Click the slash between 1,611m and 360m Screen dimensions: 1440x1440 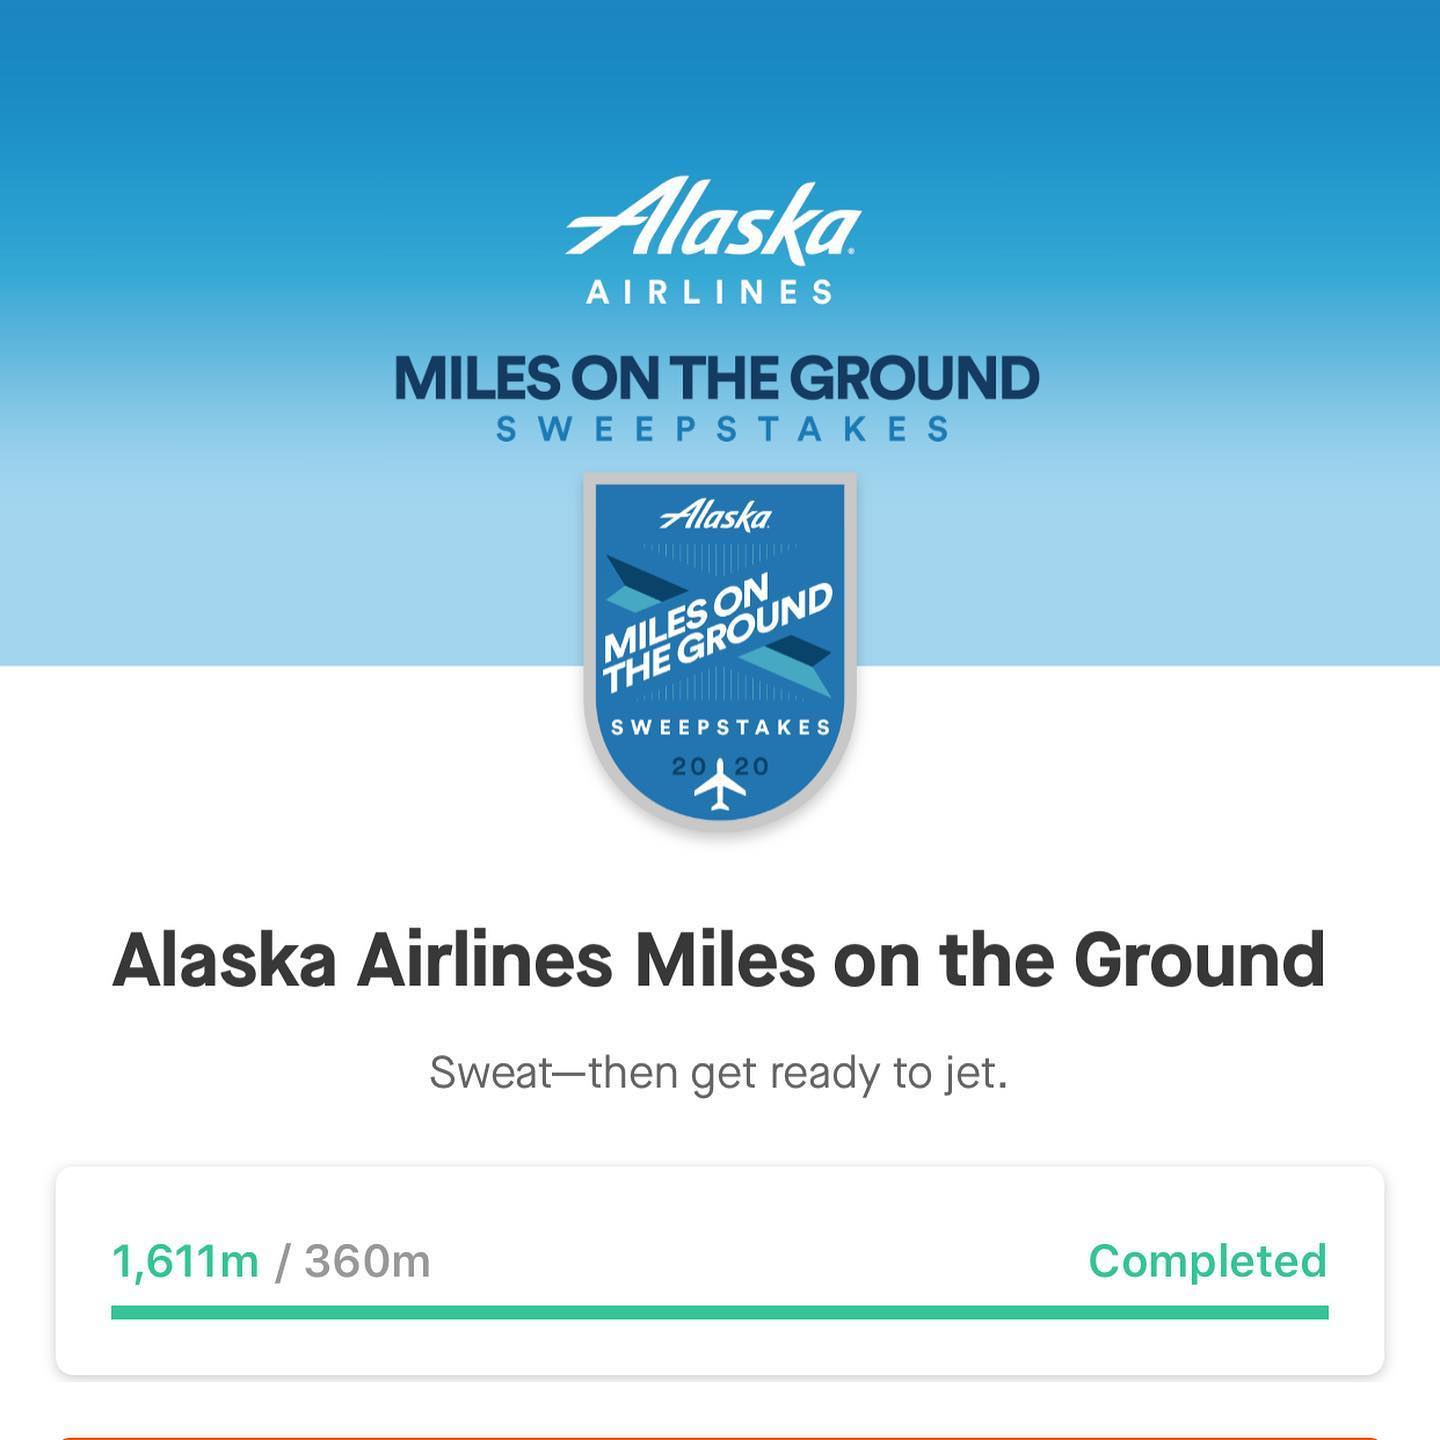pos(282,1261)
